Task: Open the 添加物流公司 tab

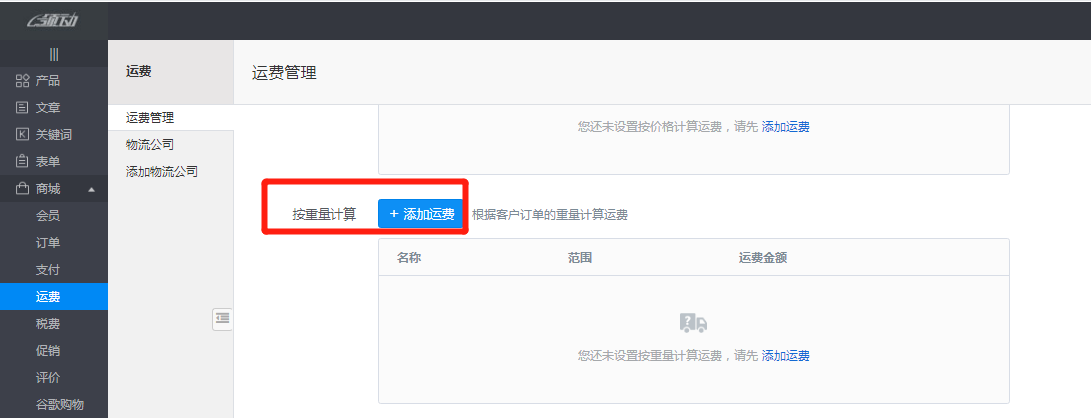Action: click(x=162, y=172)
